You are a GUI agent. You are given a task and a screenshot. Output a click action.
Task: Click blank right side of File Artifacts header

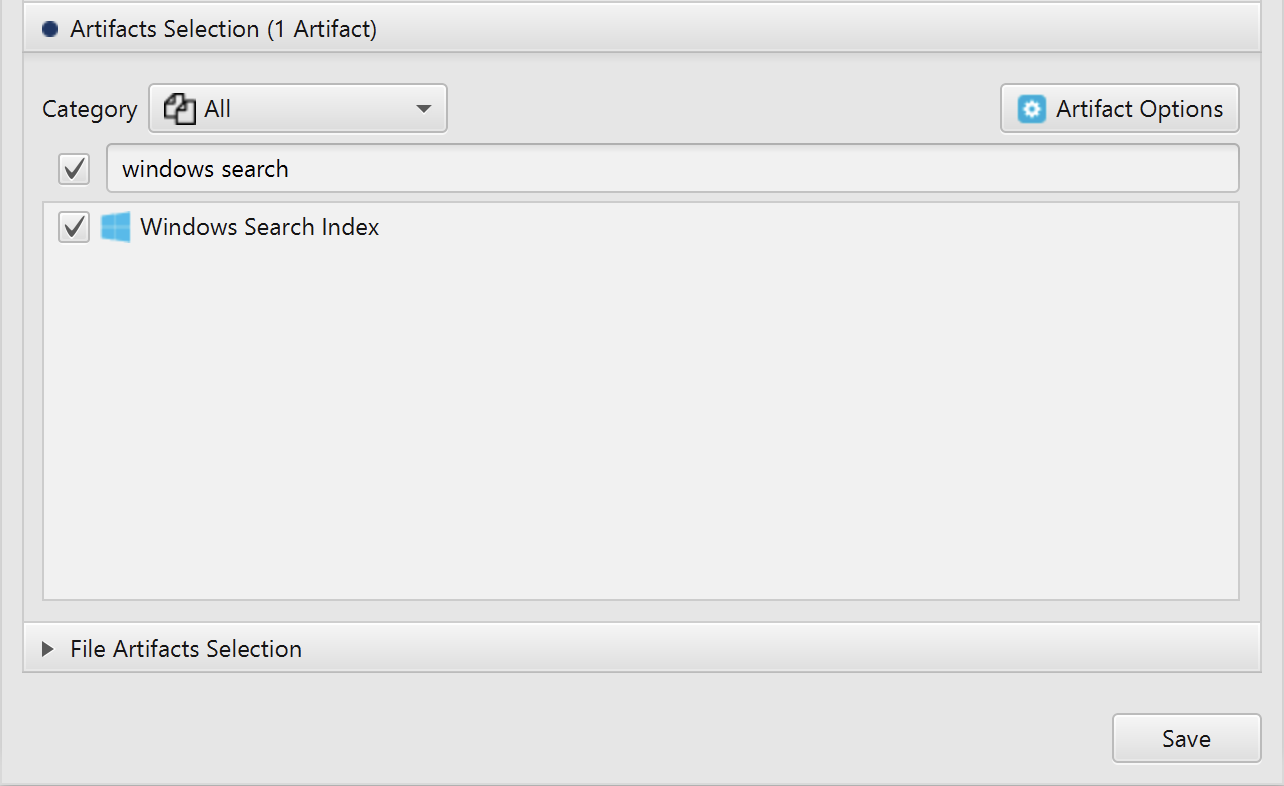[780, 649]
